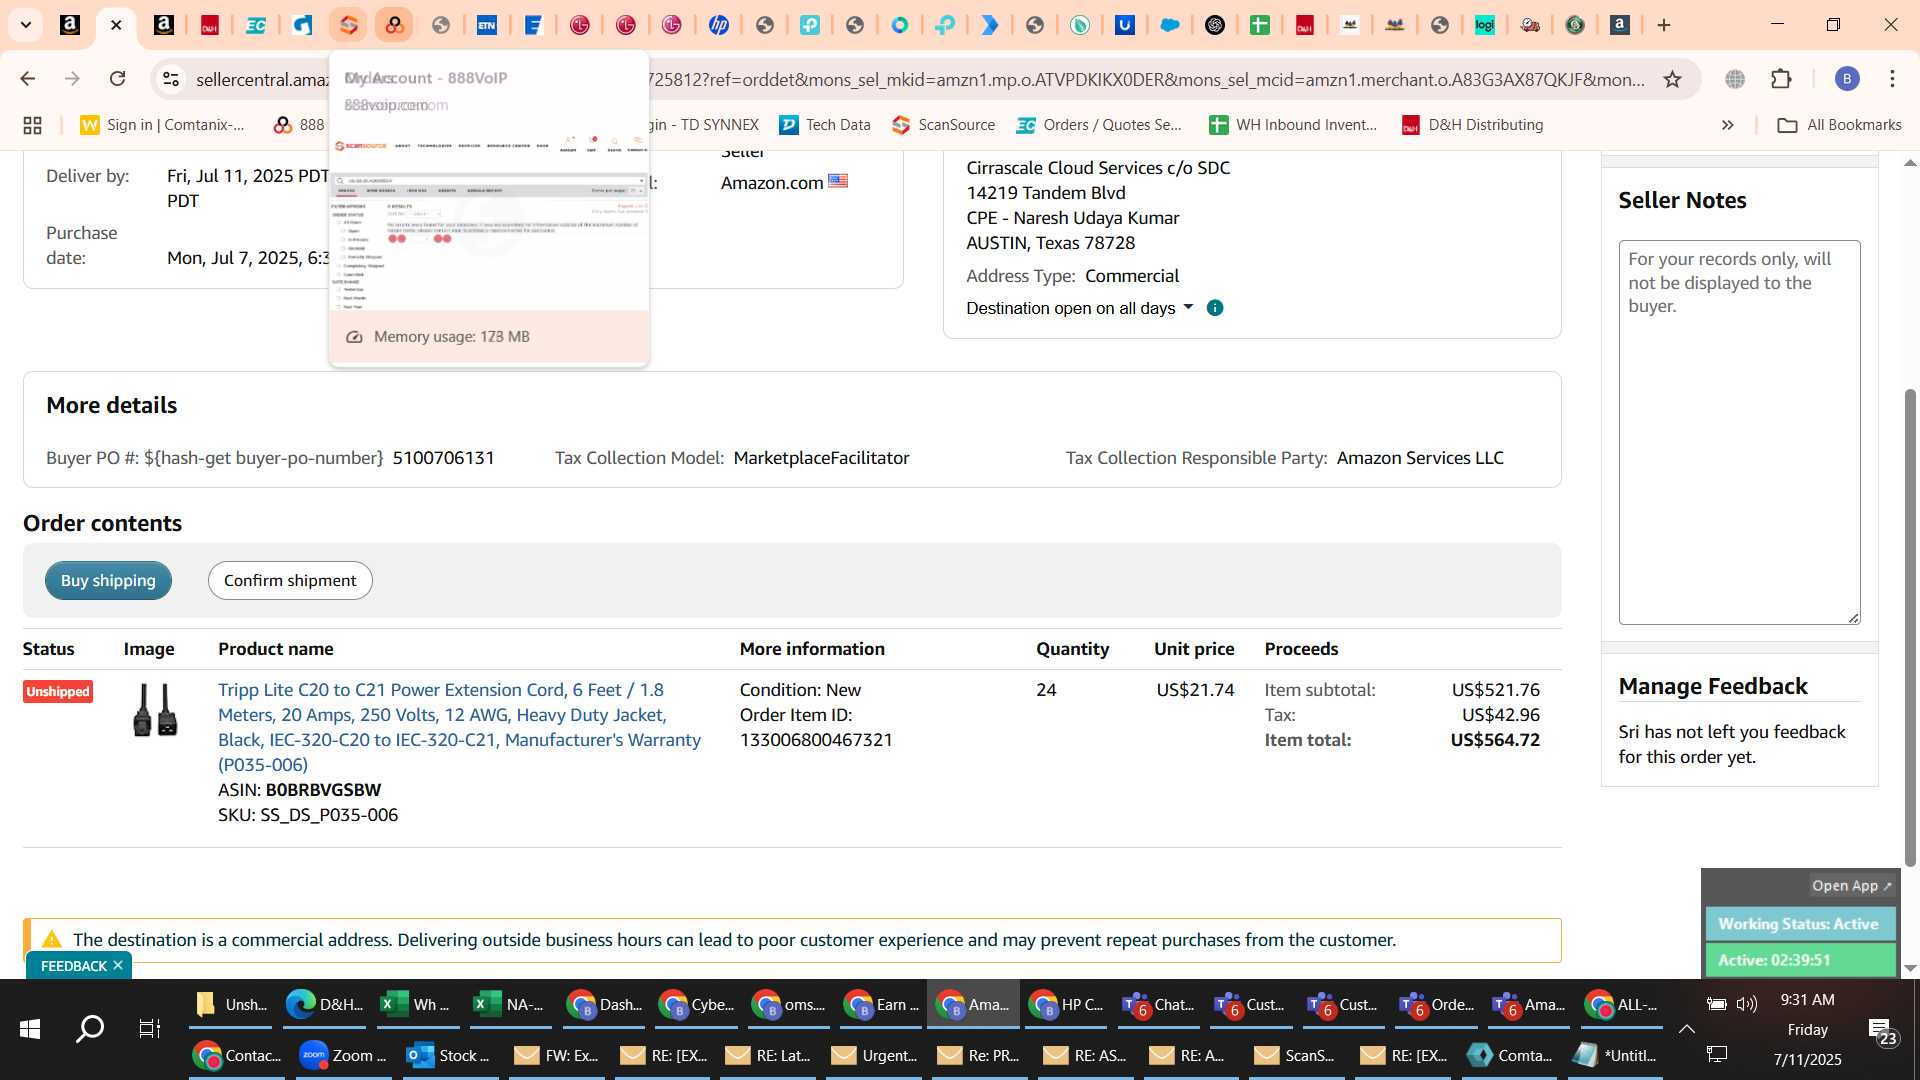Click the power cord product thumbnail

point(155,711)
